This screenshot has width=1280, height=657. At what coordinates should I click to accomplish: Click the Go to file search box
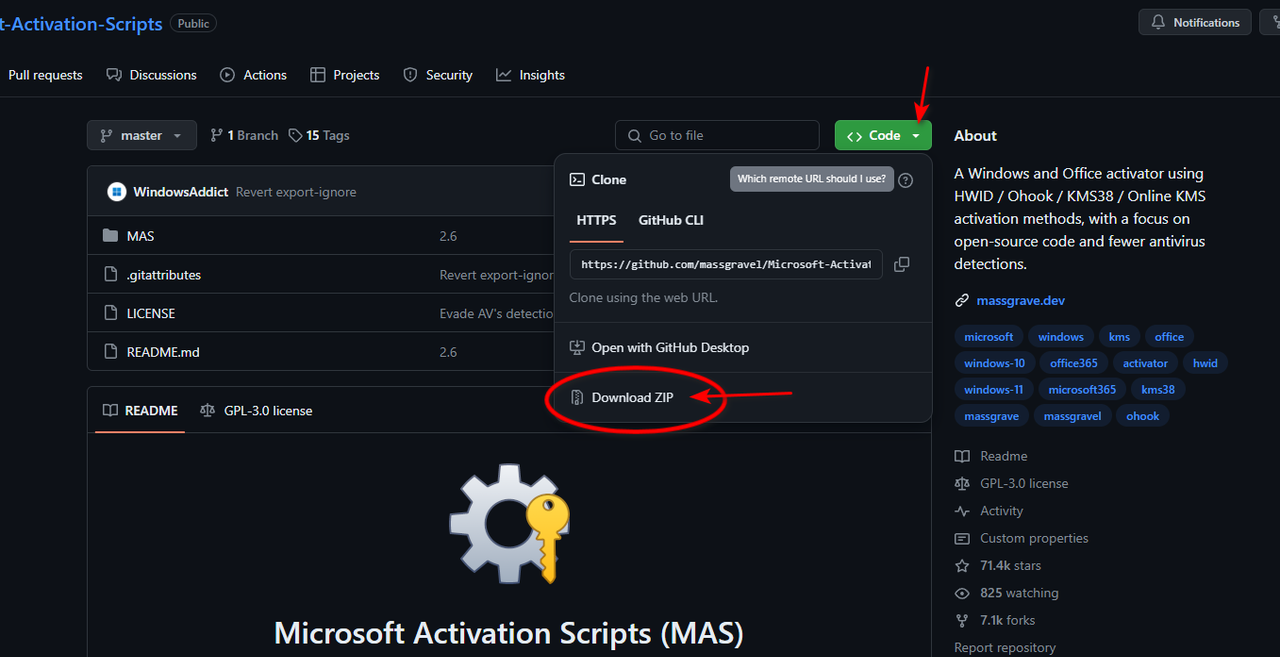pos(717,135)
